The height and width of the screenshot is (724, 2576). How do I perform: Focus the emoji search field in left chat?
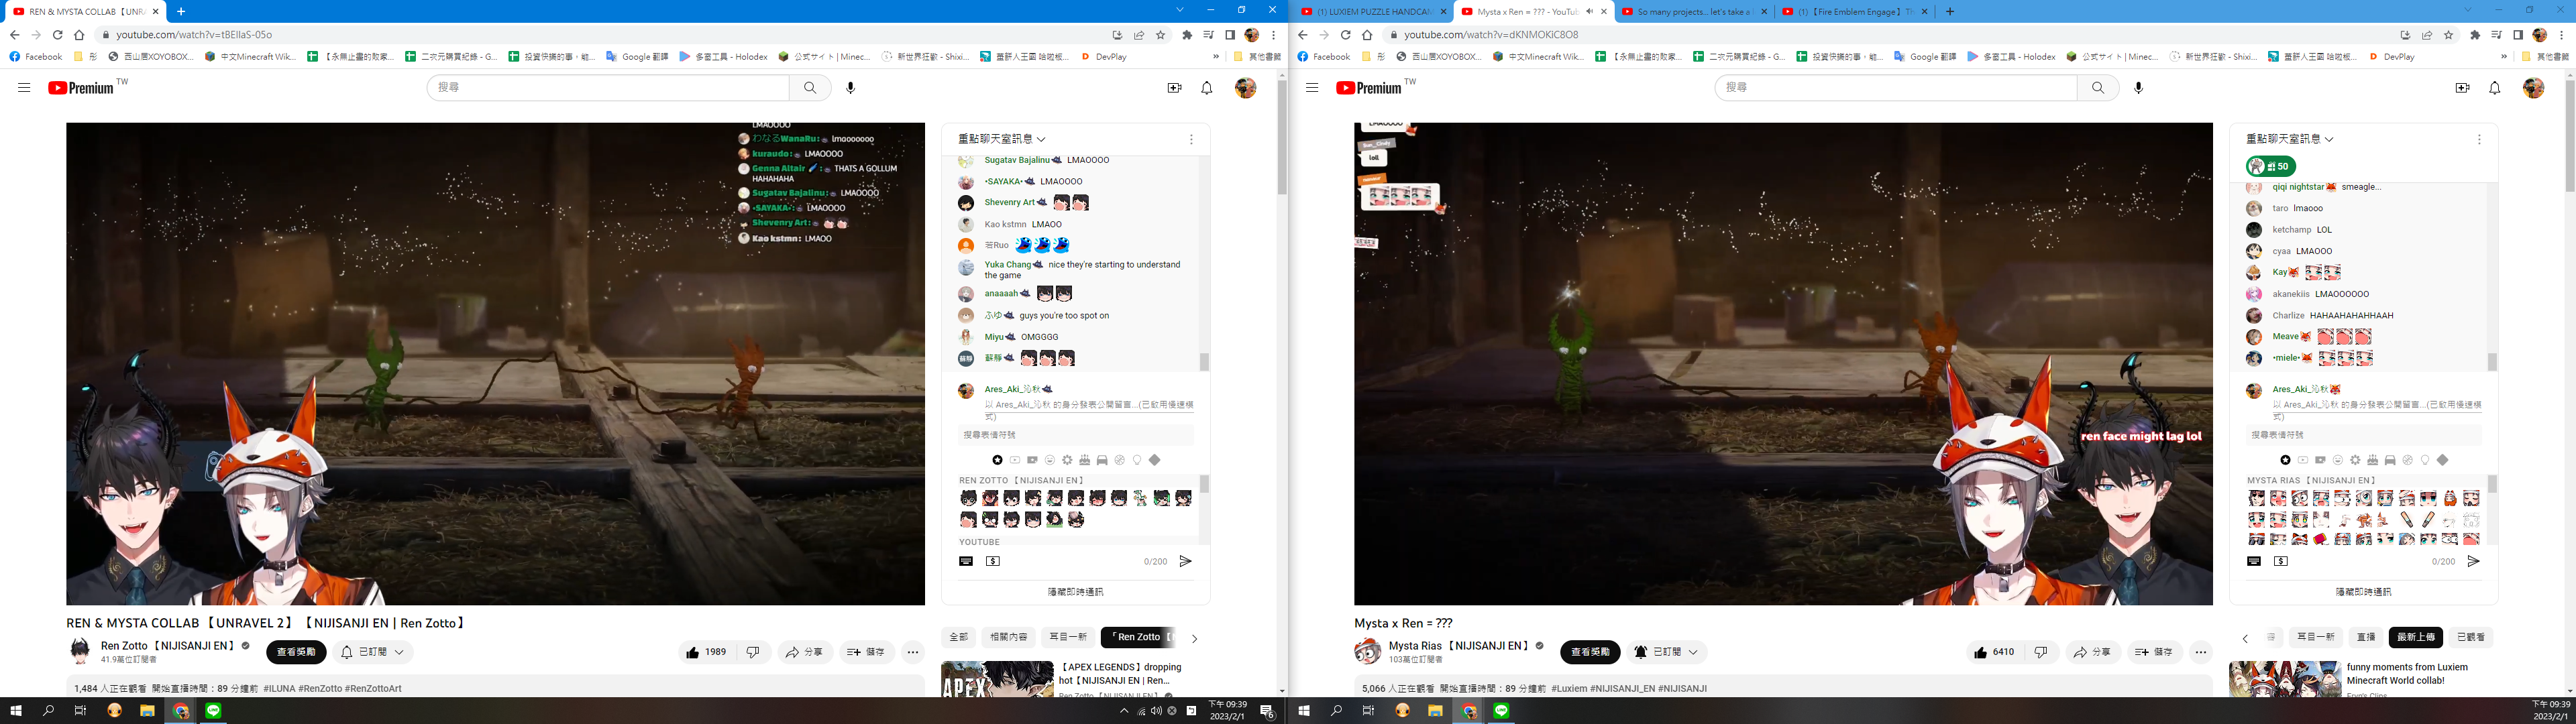point(1076,435)
